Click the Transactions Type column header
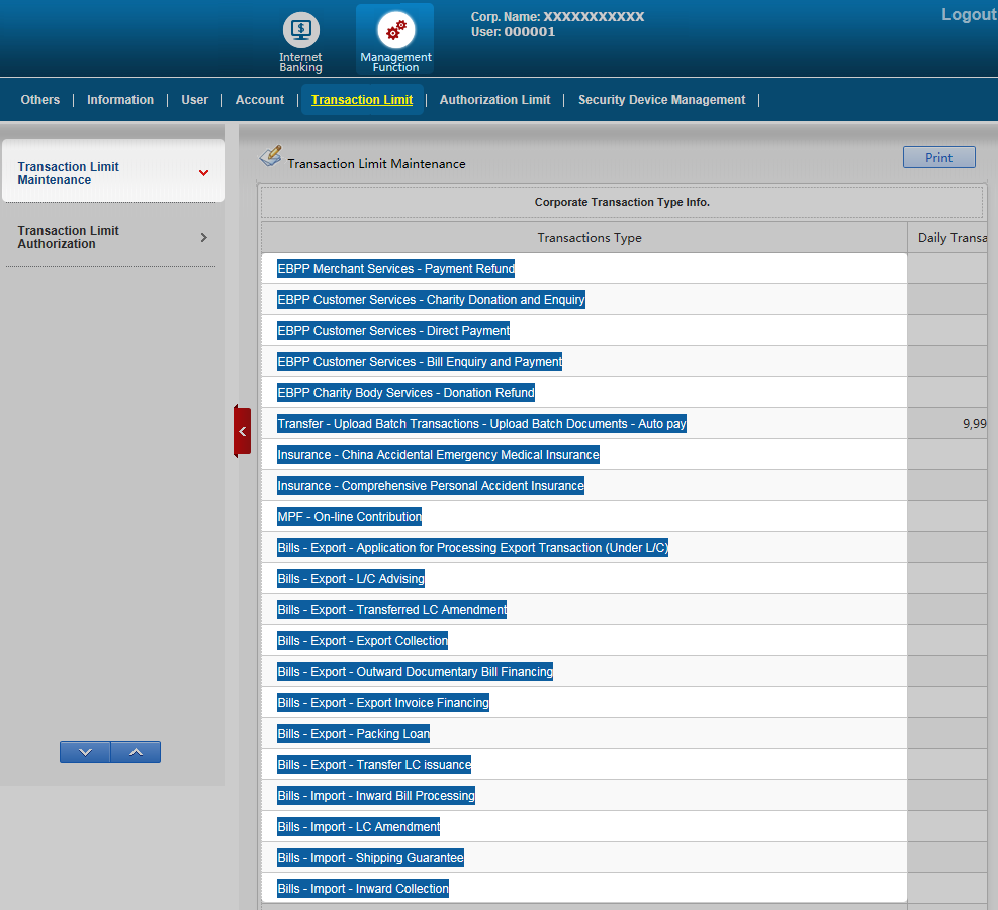Viewport: 998px width, 910px height. click(589, 238)
